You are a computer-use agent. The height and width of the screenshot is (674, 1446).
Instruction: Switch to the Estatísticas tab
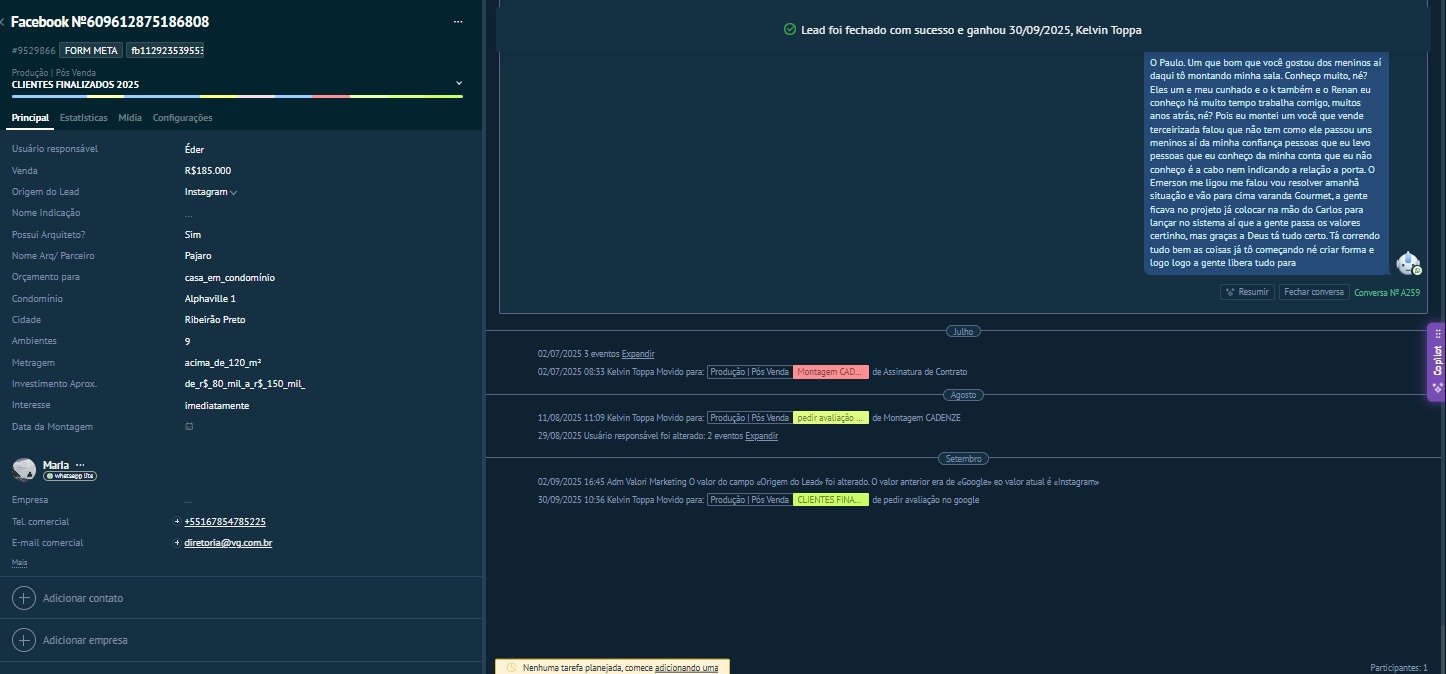[83, 118]
